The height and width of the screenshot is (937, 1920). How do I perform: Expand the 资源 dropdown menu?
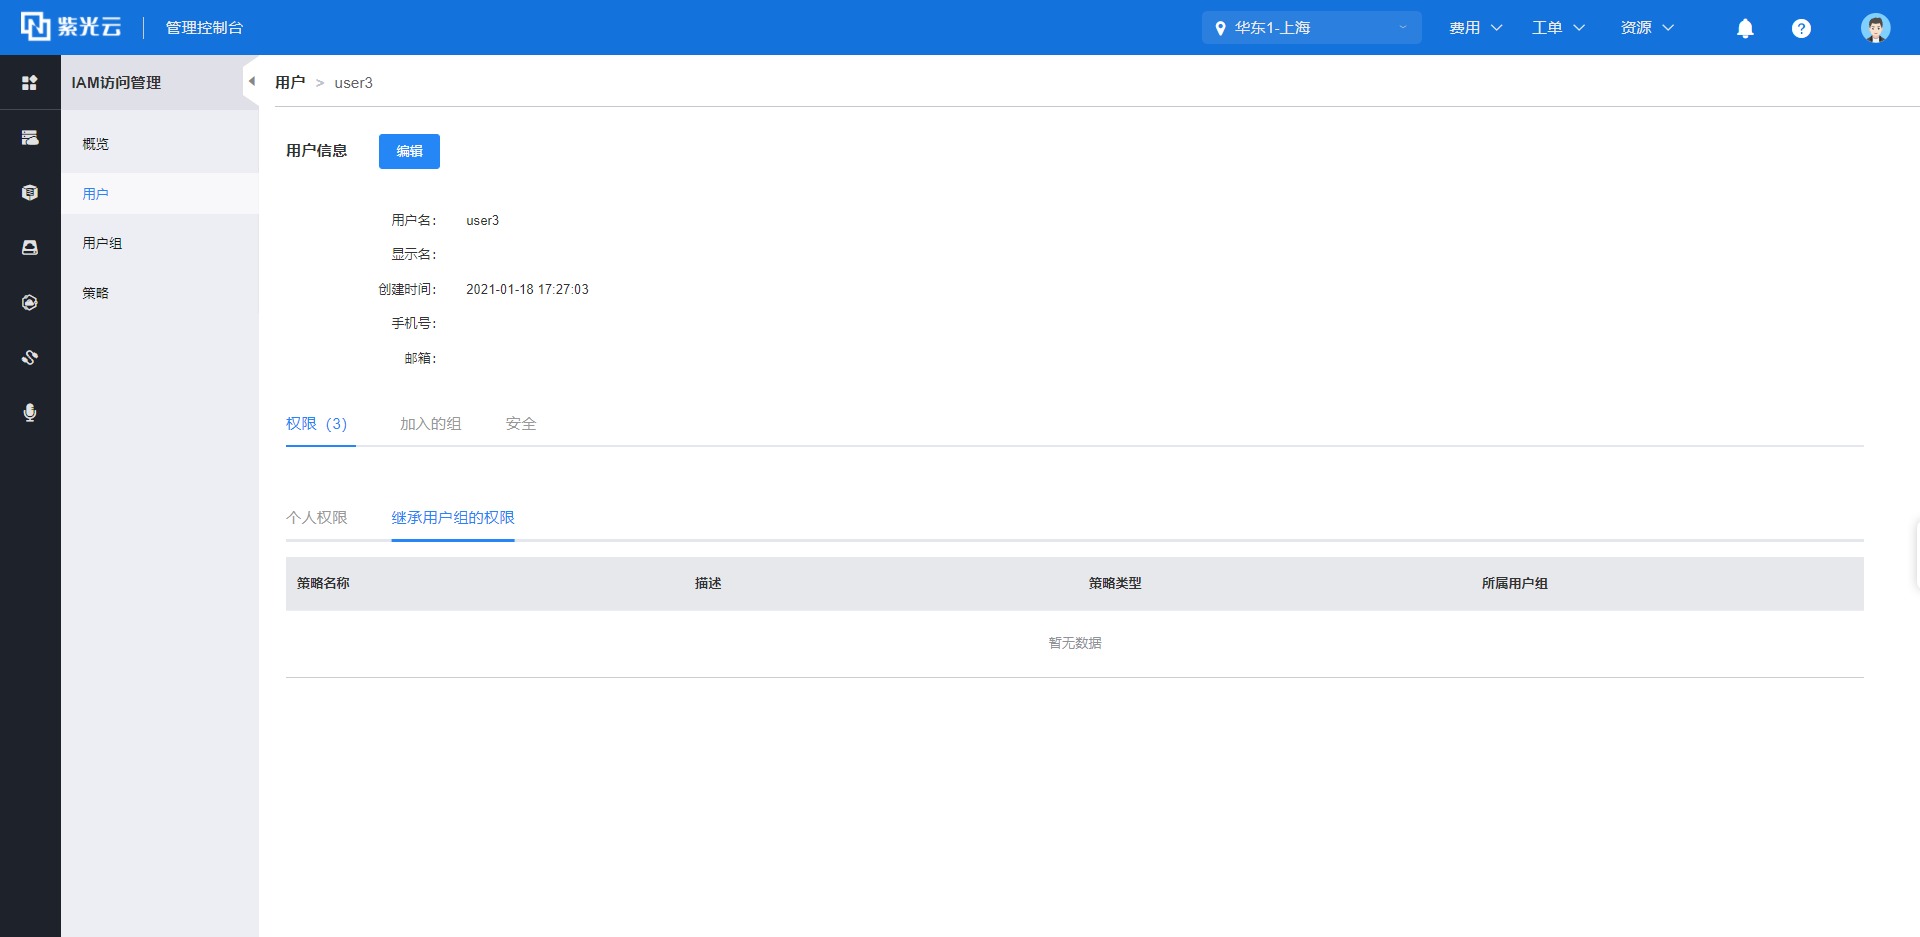[x=1647, y=28]
